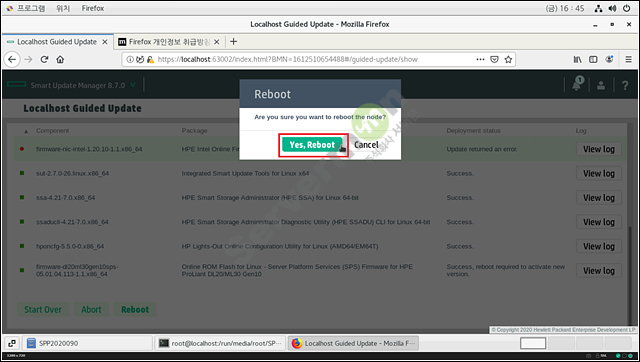
Task: Click the clock in the top panel
Action: click(565, 8)
